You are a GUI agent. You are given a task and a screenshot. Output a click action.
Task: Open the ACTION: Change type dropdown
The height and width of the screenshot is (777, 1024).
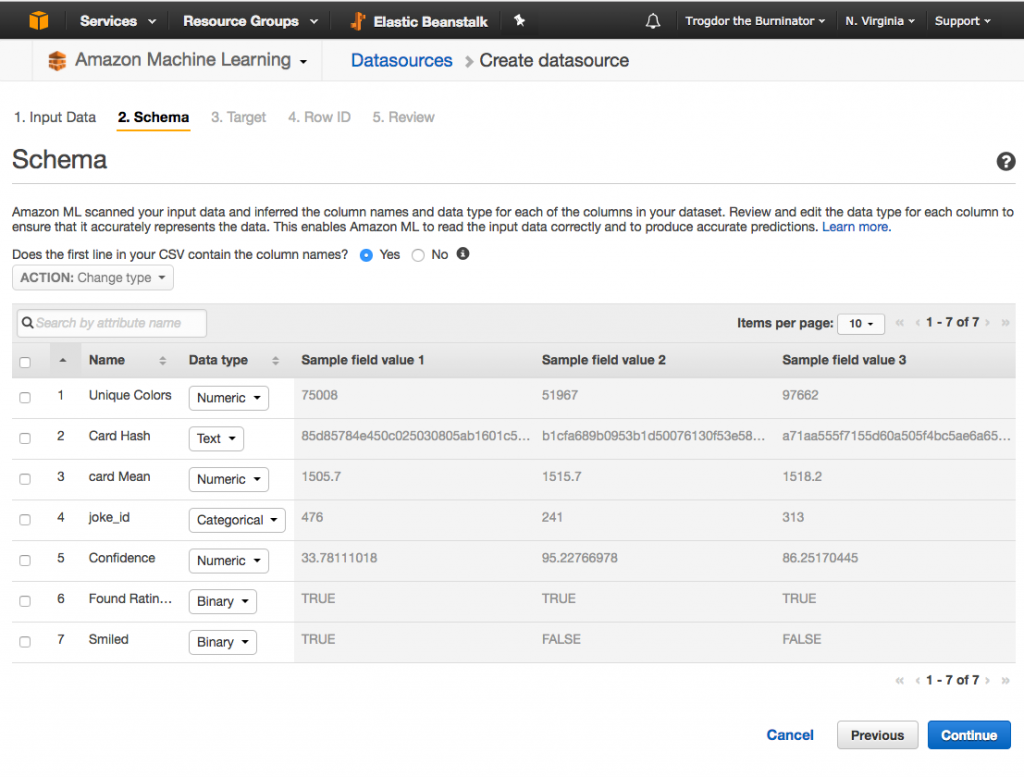point(93,278)
